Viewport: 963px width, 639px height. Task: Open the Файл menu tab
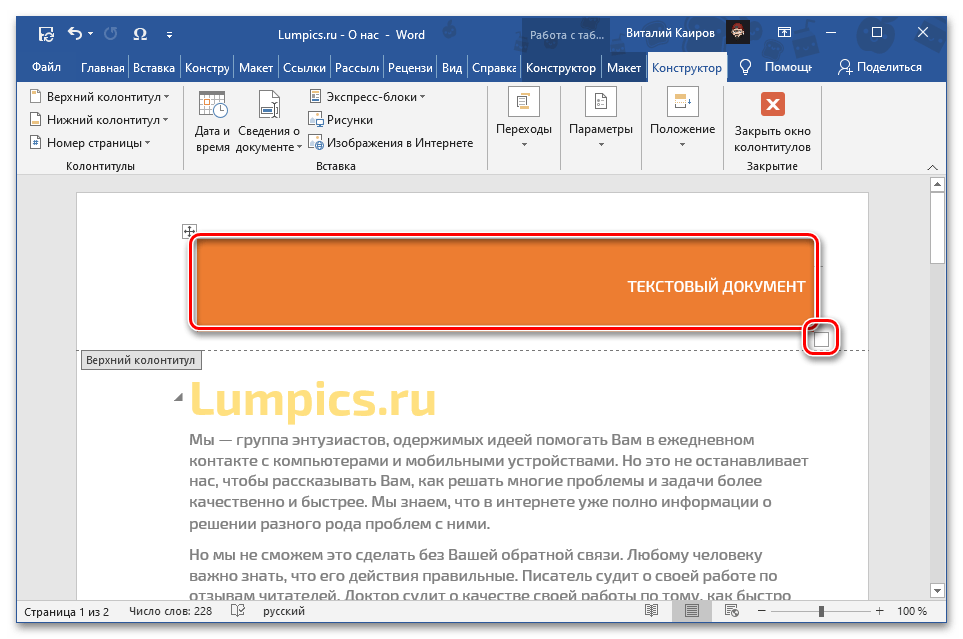click(x=46, y=68)
